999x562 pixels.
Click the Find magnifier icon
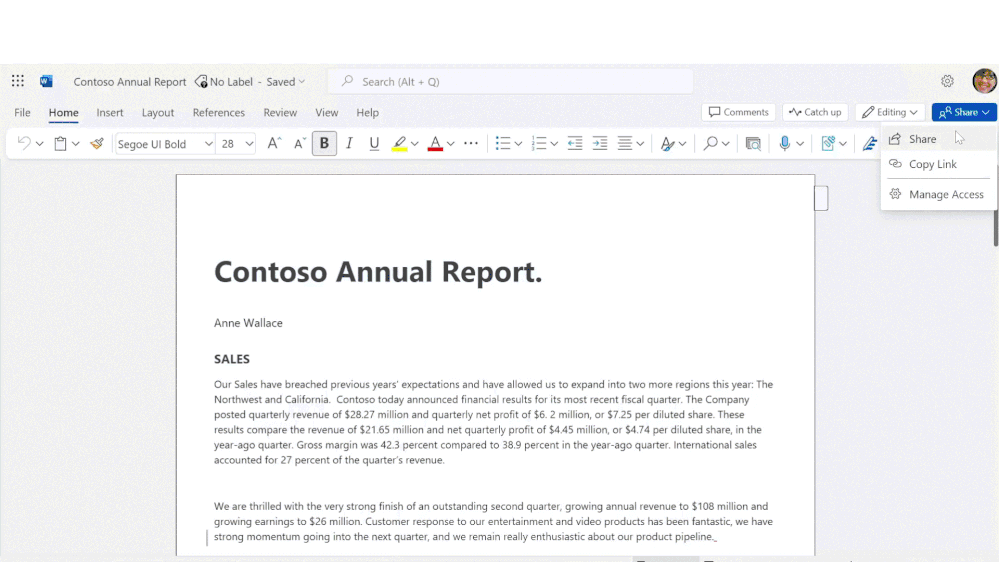click(710, 143)
